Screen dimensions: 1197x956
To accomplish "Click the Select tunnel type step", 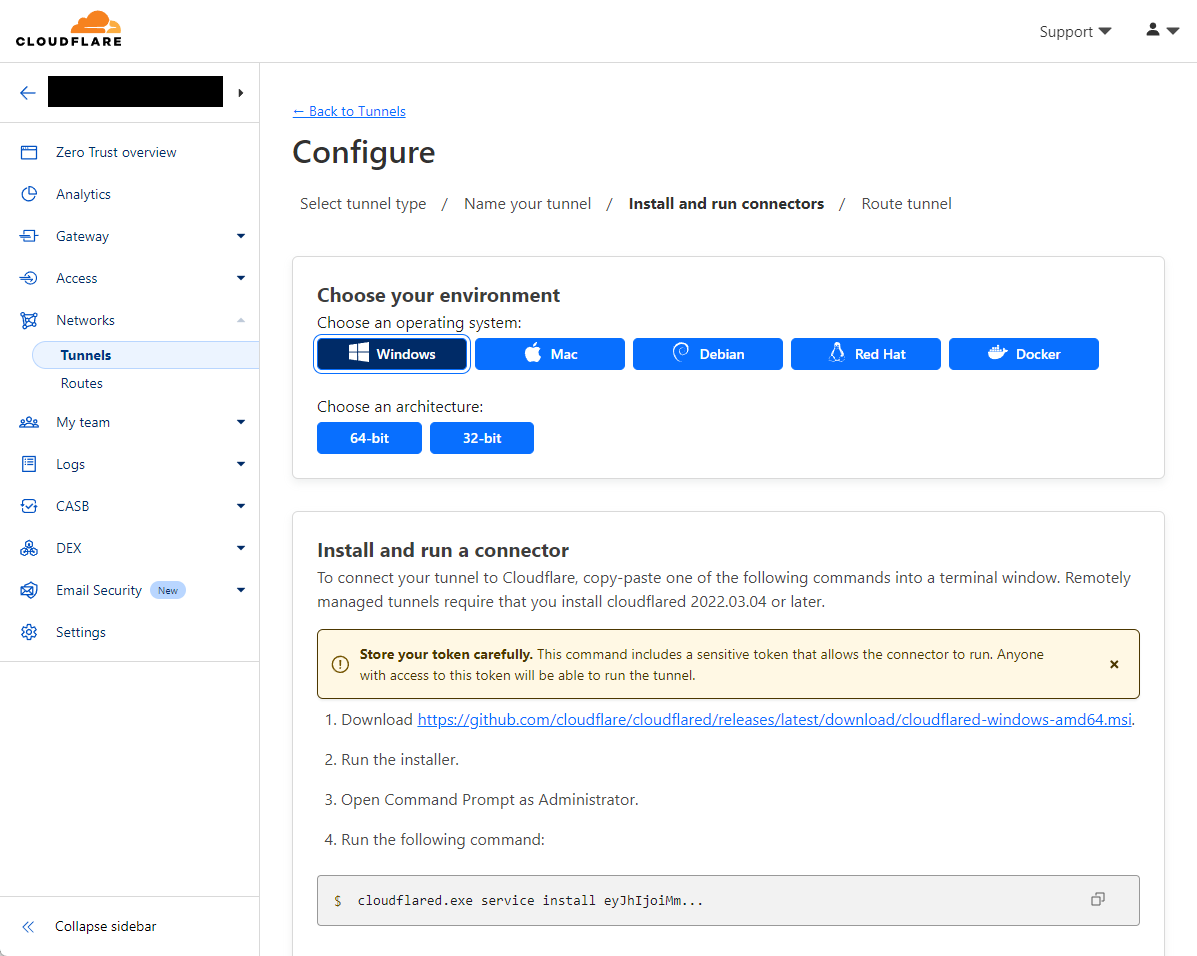I will [363, 204].
